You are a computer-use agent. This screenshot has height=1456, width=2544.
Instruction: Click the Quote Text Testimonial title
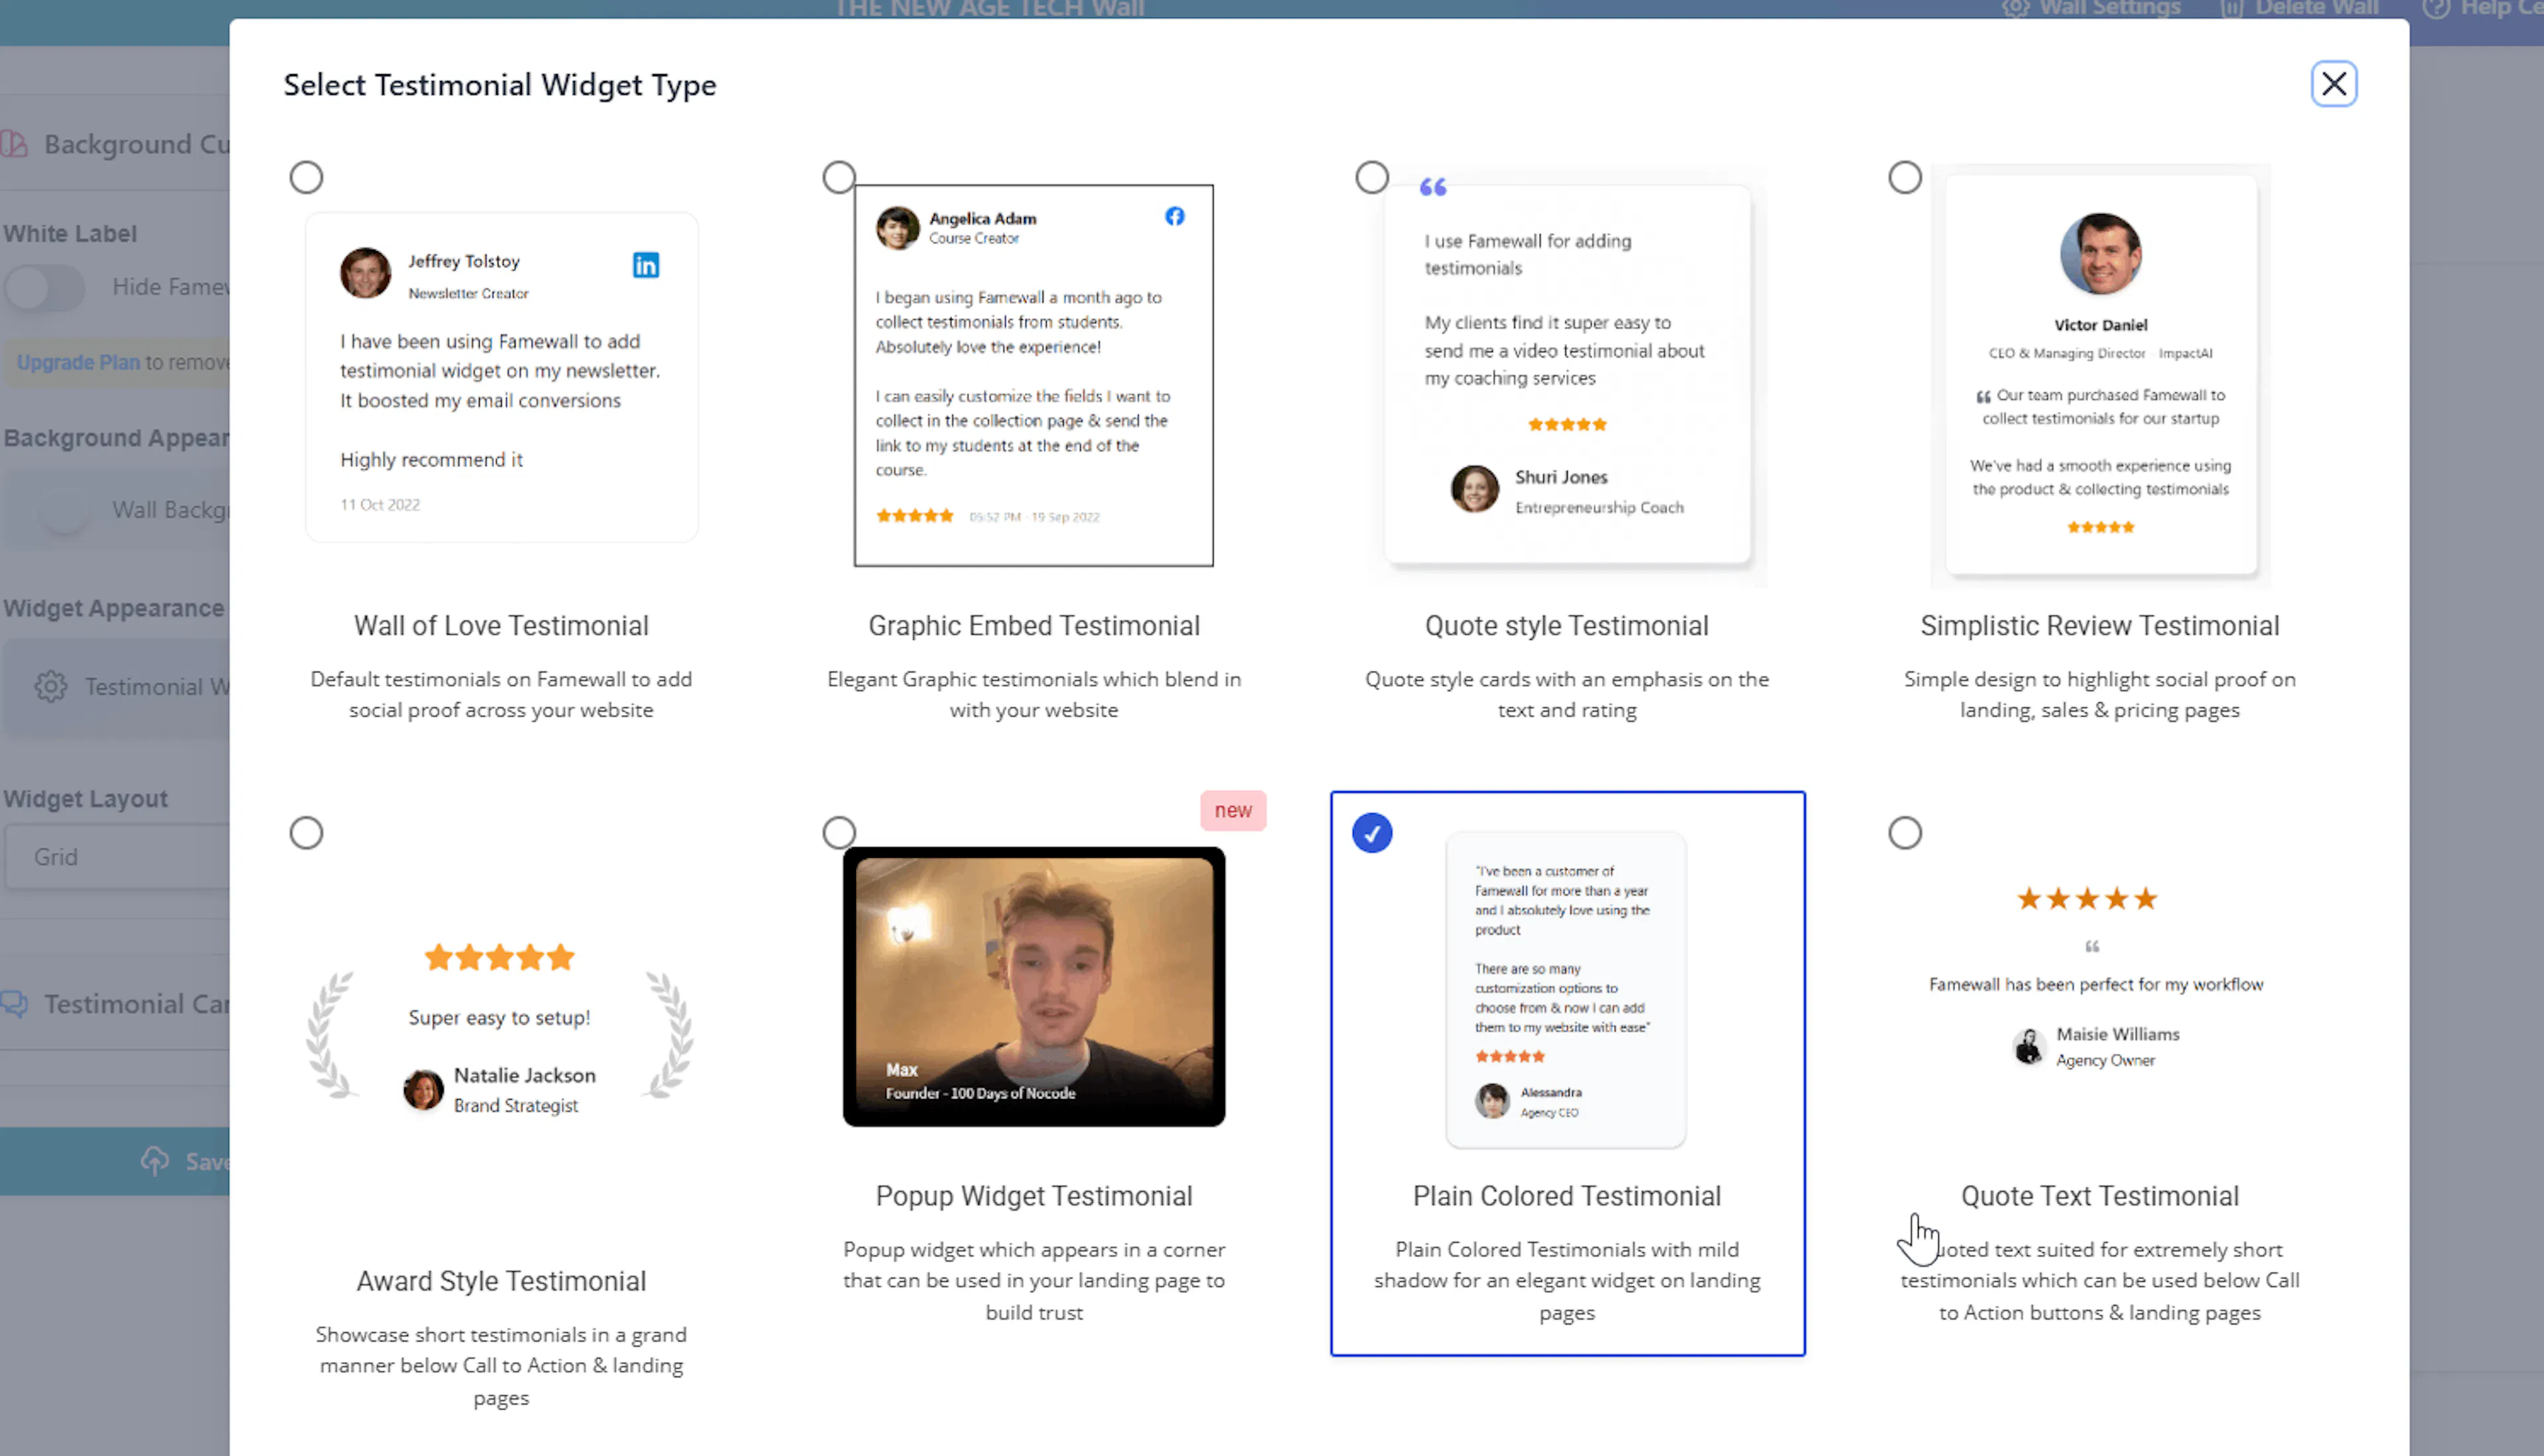pos(2099,1196)
